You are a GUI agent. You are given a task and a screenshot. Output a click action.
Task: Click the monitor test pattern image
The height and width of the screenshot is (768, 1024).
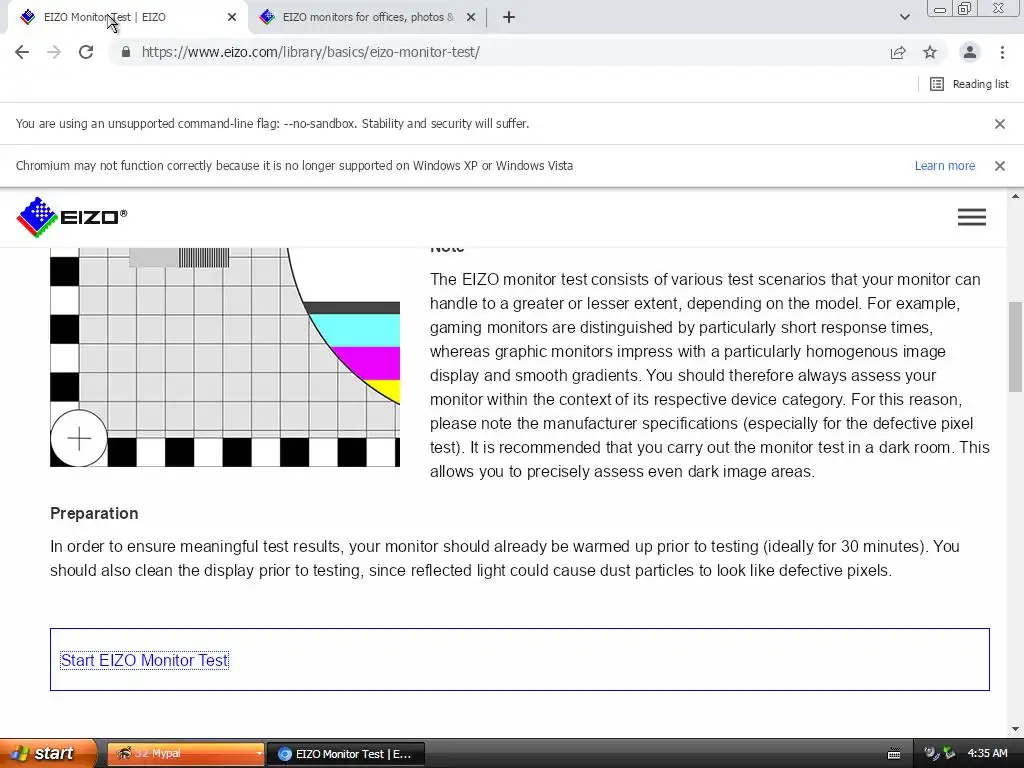coord(225,357)
